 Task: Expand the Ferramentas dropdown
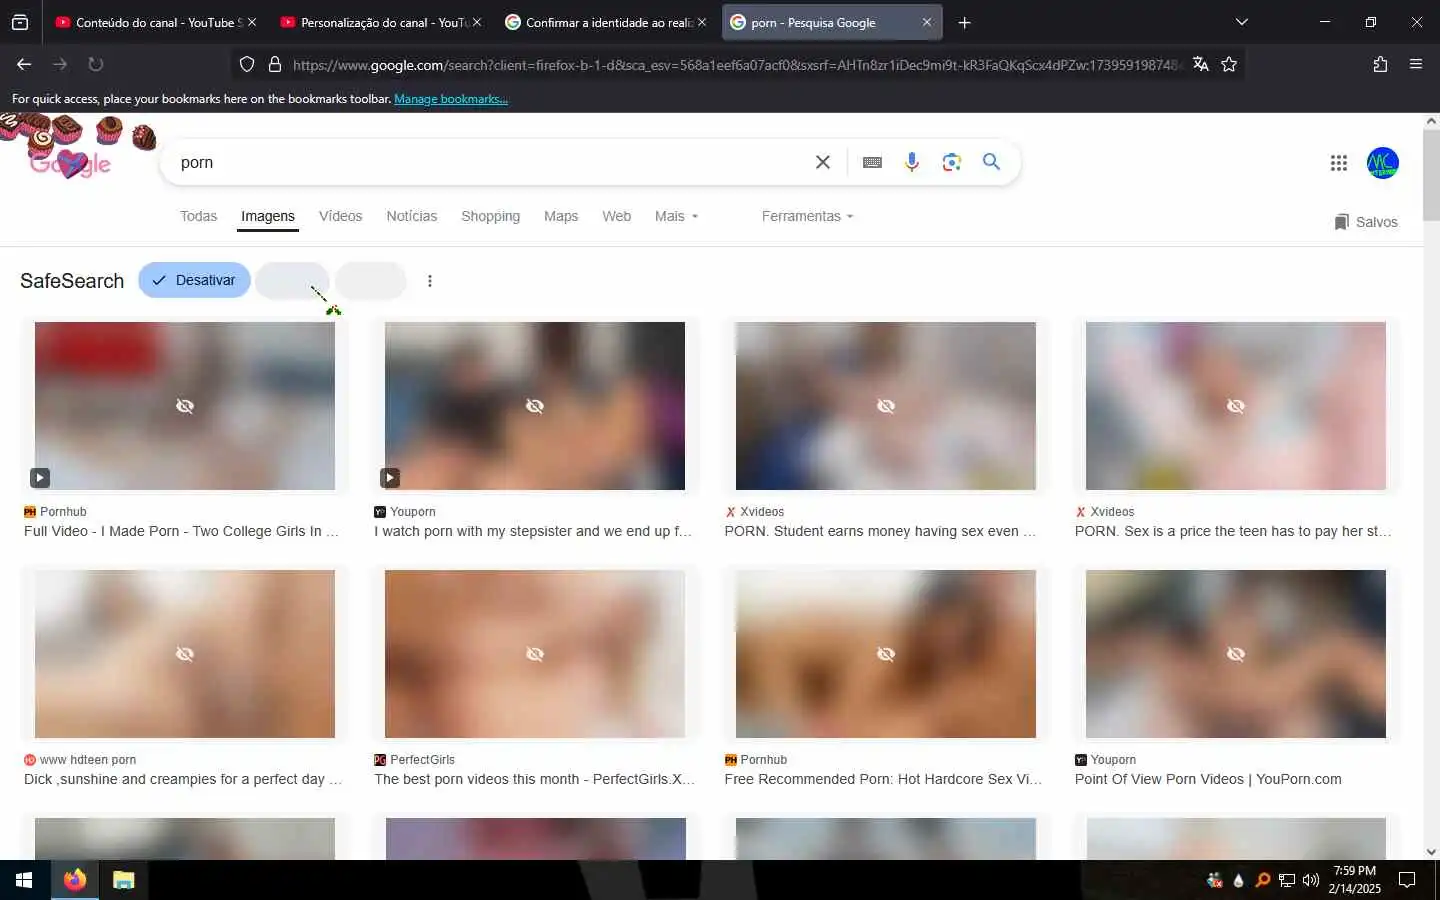808,216
